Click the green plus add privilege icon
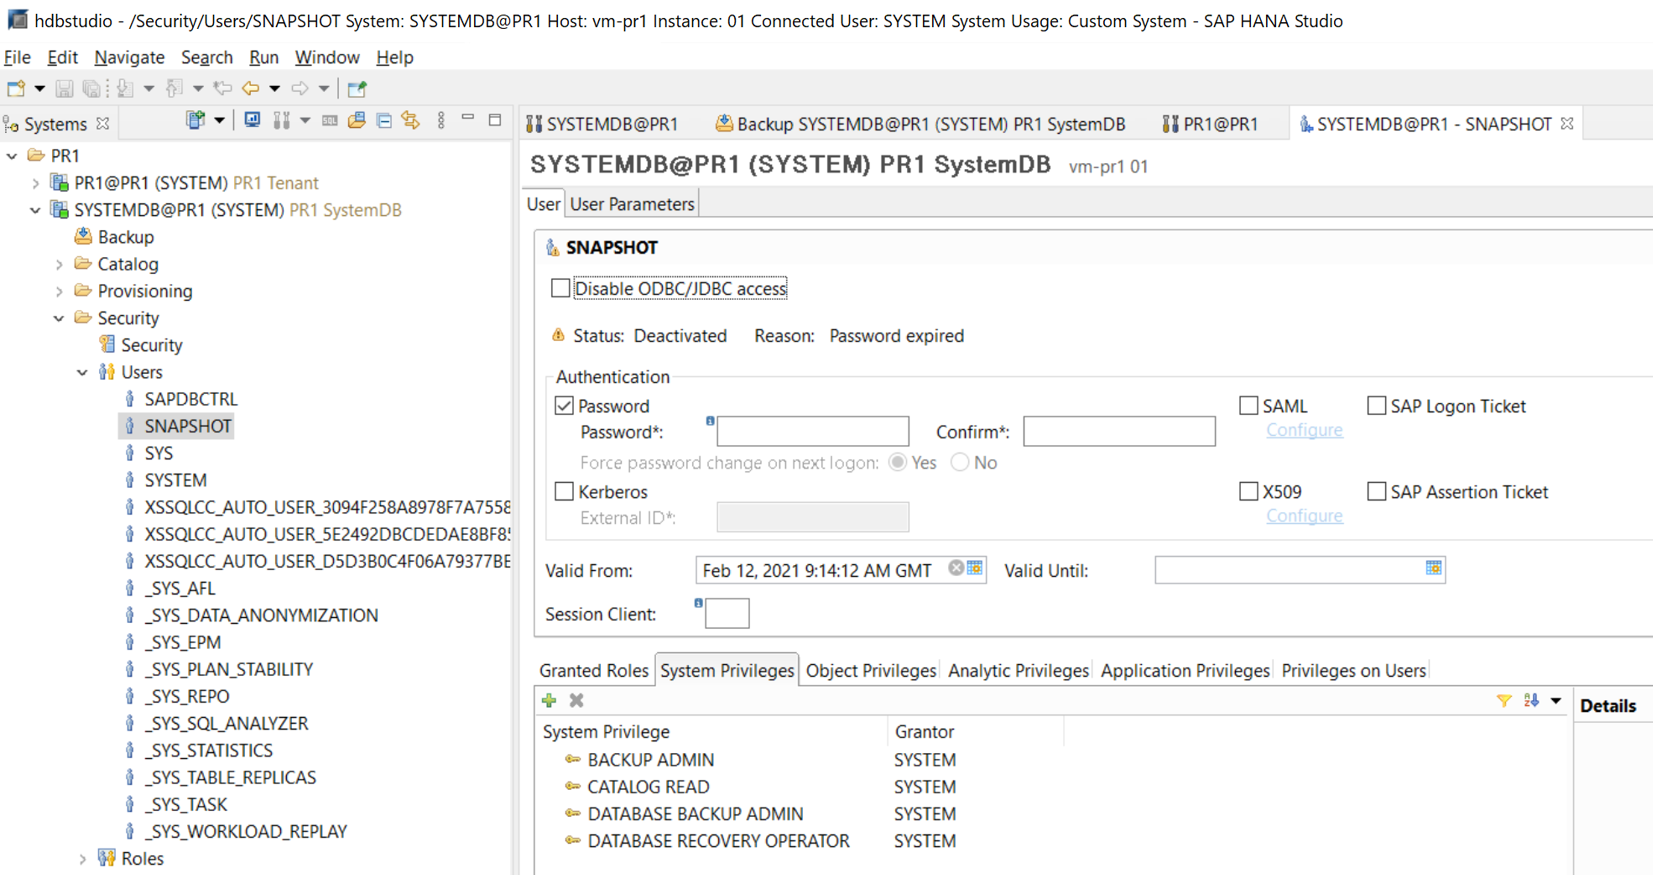Screen dimensions: 1653x875 (549, 701)
